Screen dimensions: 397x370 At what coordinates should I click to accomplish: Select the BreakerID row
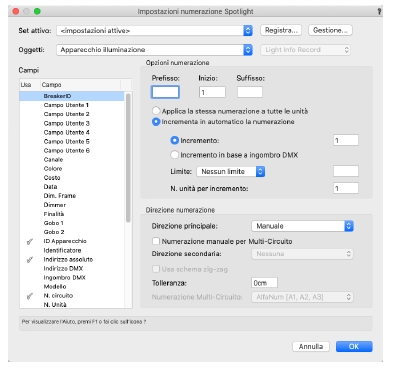pos(72,96)
